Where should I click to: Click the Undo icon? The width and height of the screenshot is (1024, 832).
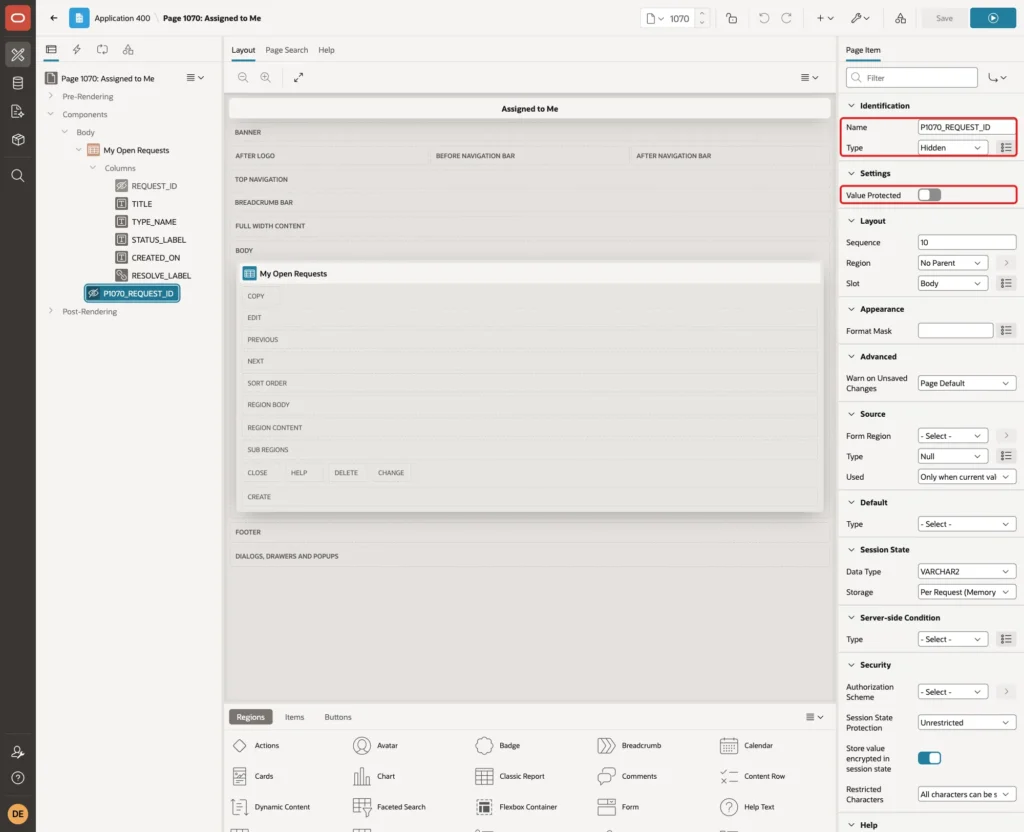click(763, 18)
